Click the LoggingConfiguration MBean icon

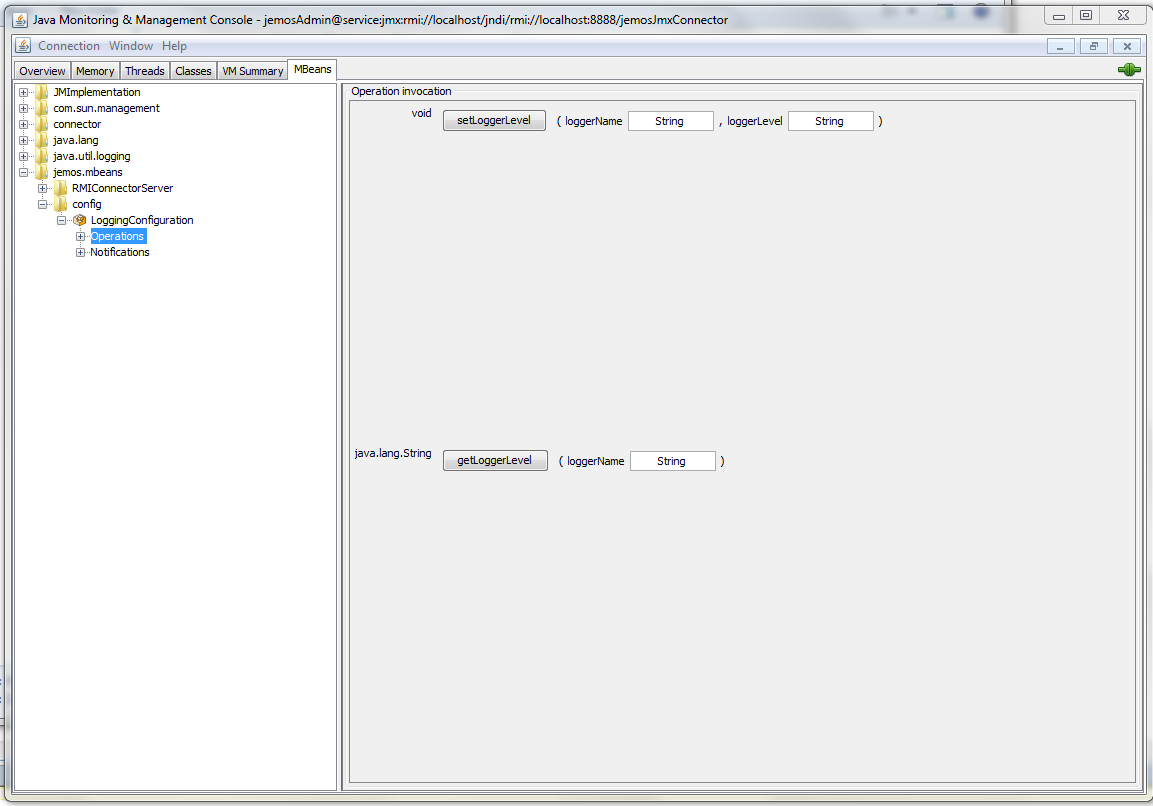[79, 220]
